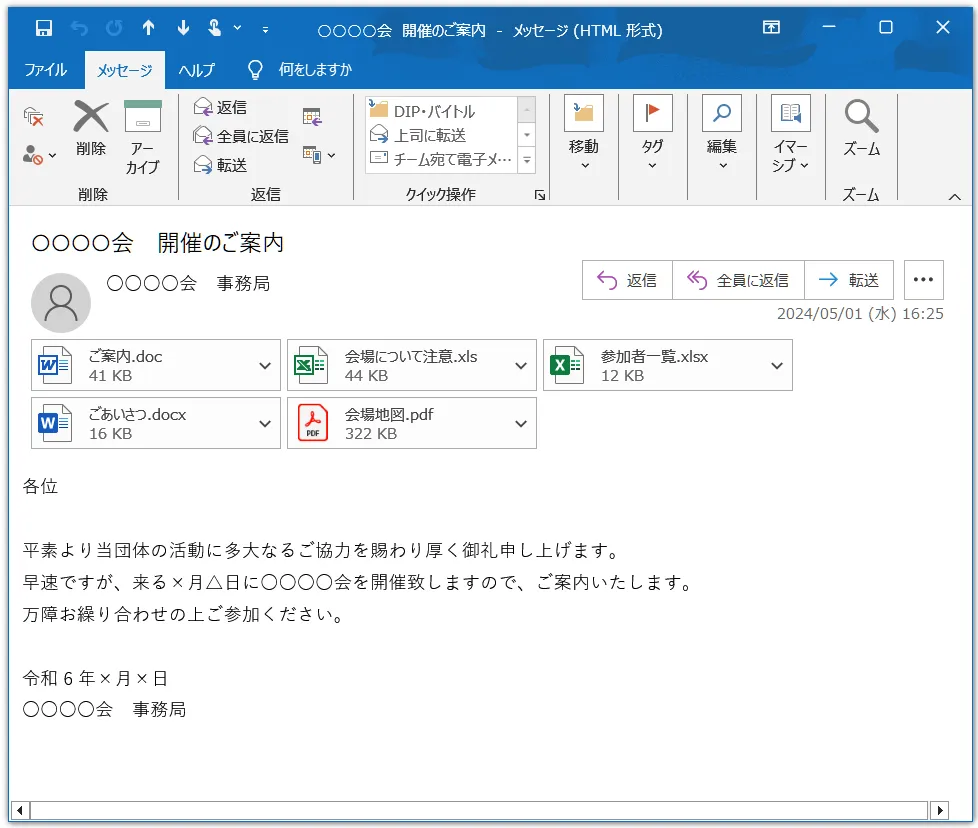Click the Immersive Reader (イマーシブ) icon
978x828 pixels.
click(790, 115)
